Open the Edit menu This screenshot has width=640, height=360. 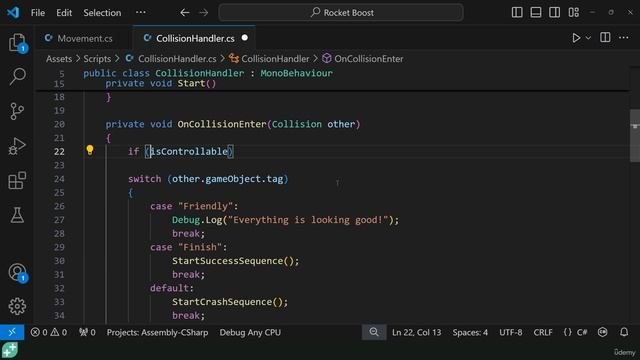[x=64, y=13]
